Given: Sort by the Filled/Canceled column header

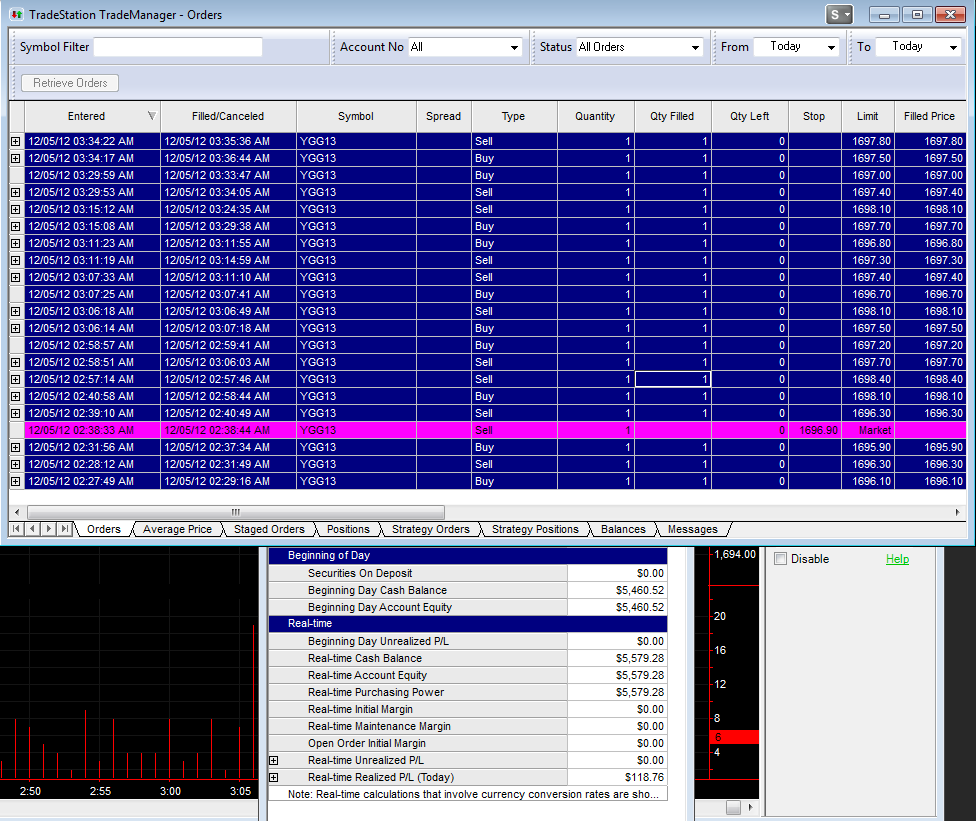Looking at the screenshot, I should pos(228,116).
